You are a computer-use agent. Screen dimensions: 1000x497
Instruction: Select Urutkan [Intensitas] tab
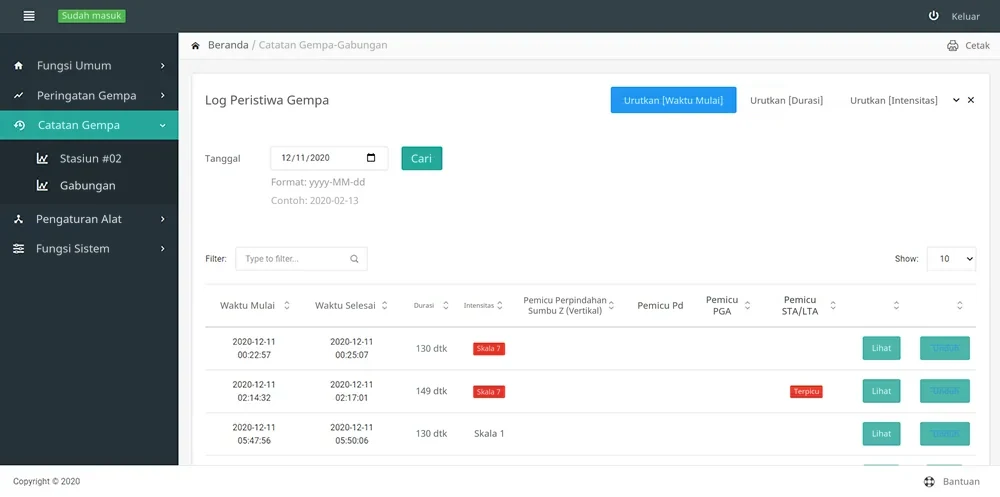tap(893, 100)
